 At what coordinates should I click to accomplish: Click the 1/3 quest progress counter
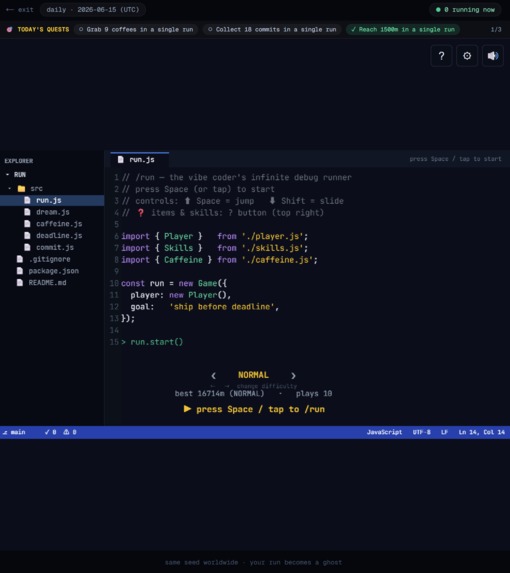(496, 29)
